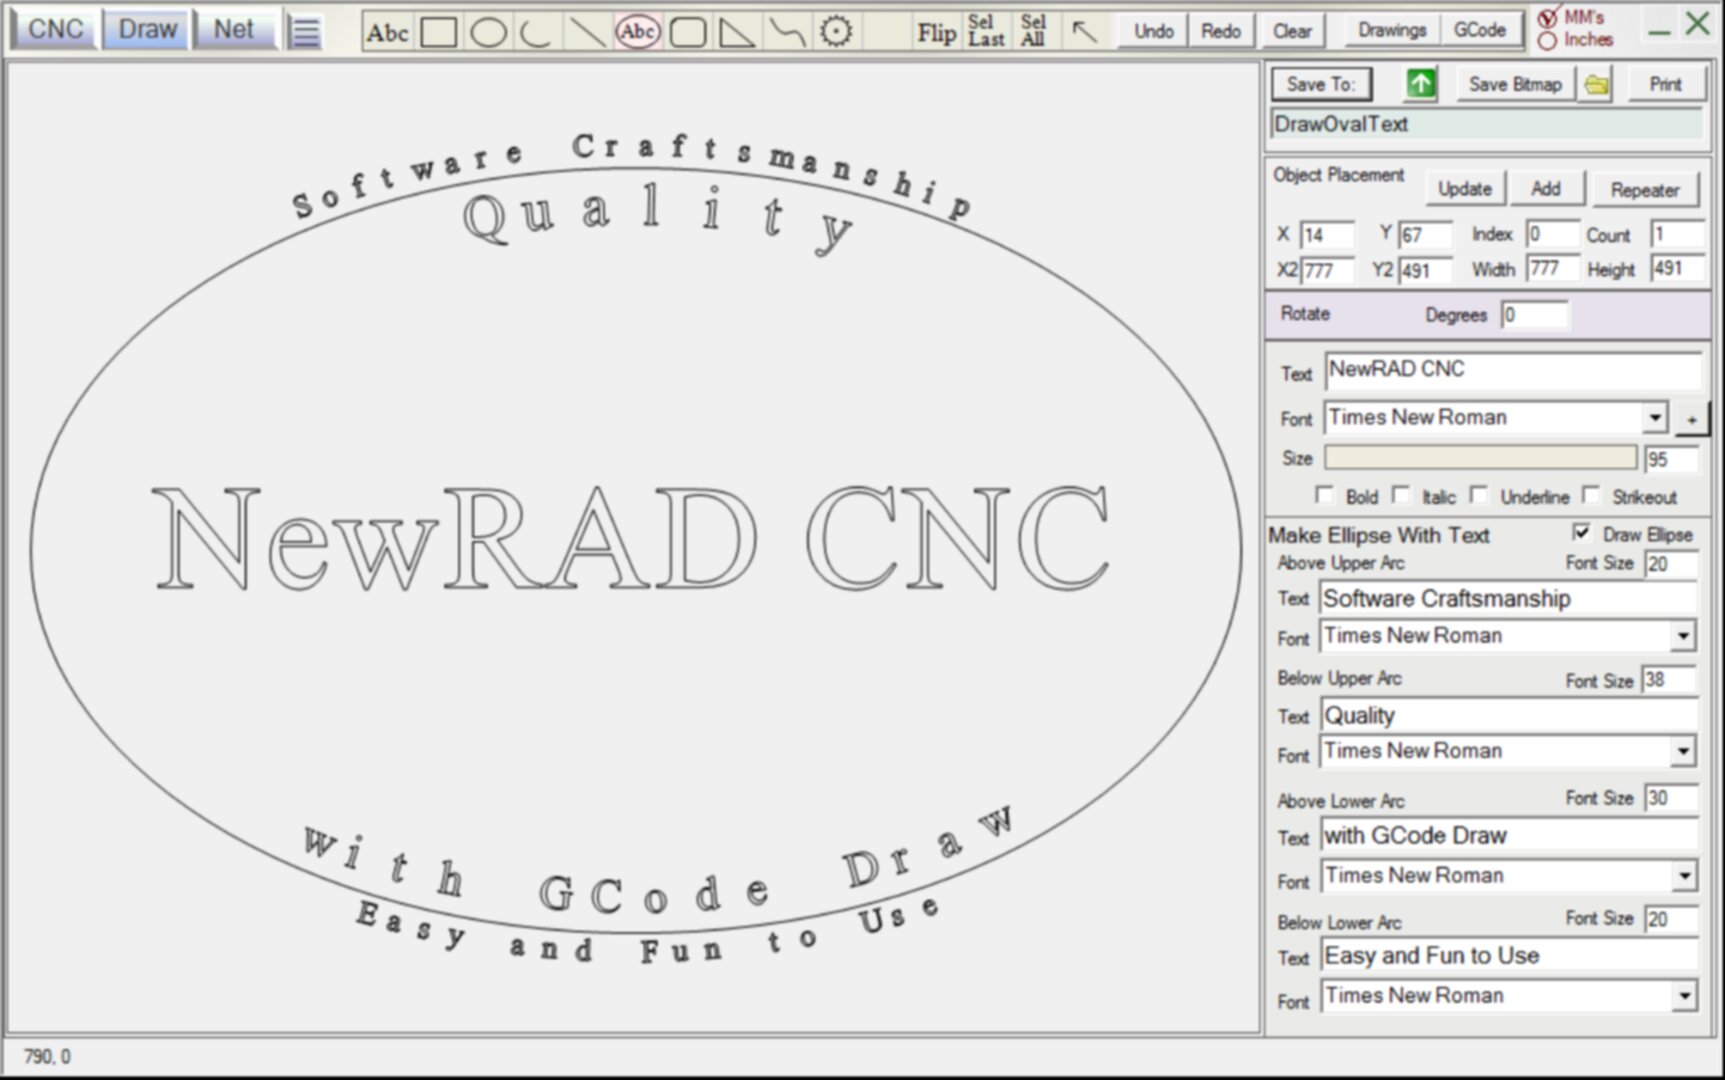Click the Clear button

coord(1292,31)
